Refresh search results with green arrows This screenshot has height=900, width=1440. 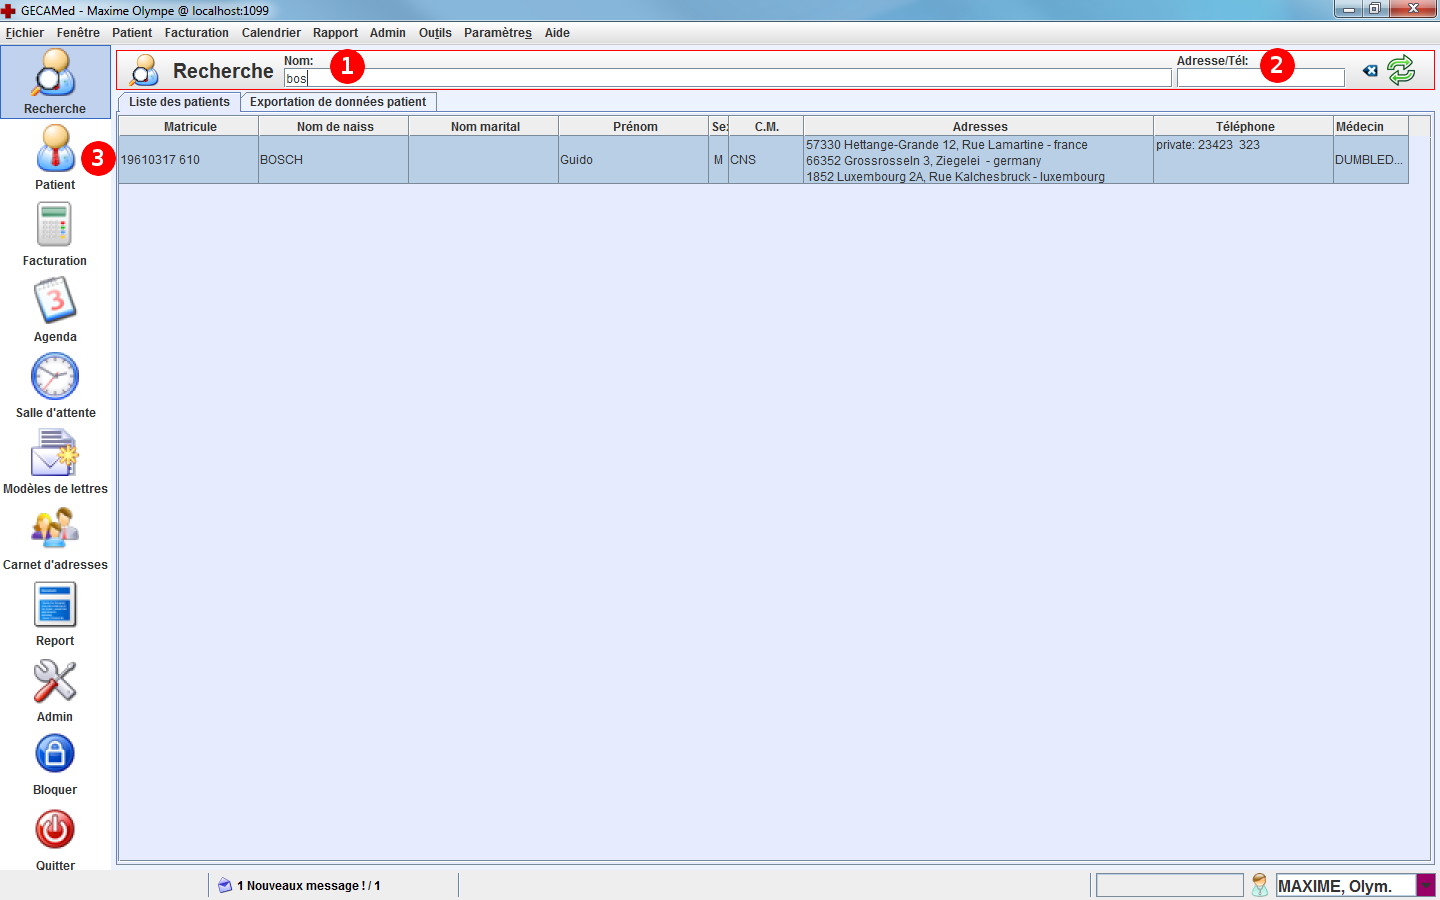[x=1401, y=70]
